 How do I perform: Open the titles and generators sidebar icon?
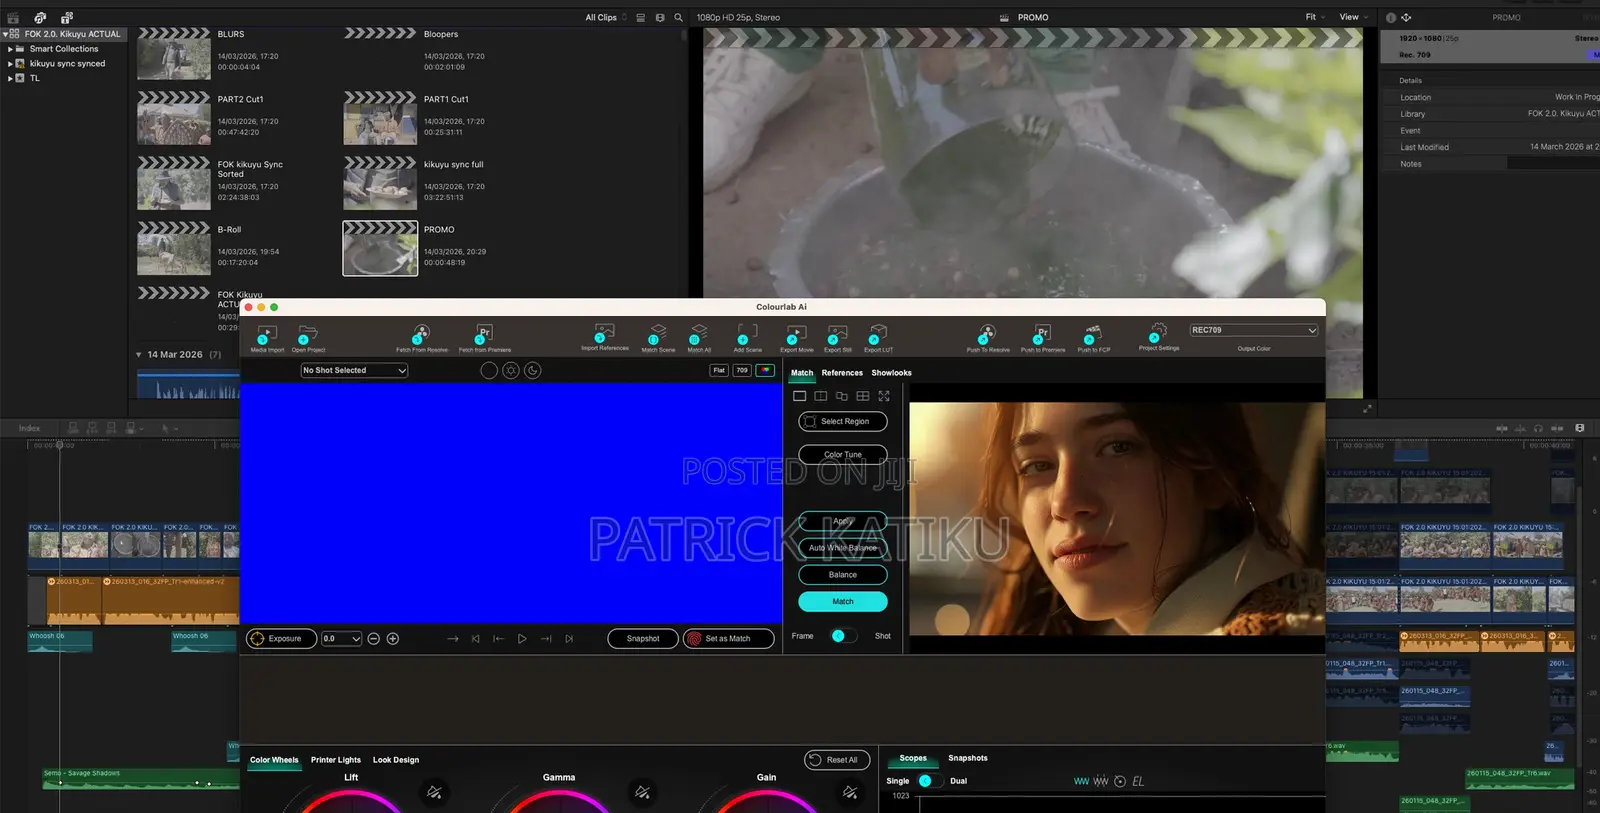[x=67, y=17]
